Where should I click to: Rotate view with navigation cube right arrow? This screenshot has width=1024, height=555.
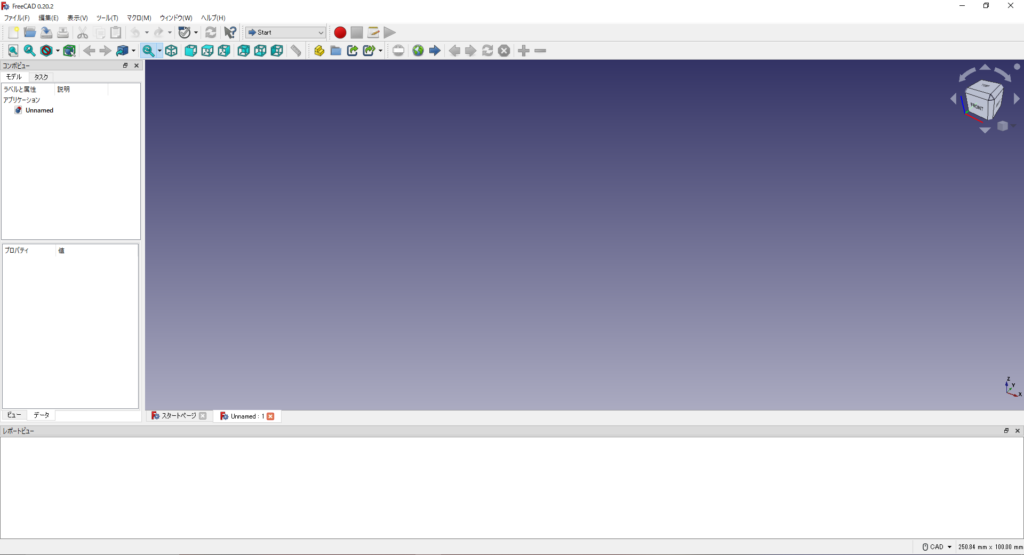pyautogui.click(x=1016, y=99)
